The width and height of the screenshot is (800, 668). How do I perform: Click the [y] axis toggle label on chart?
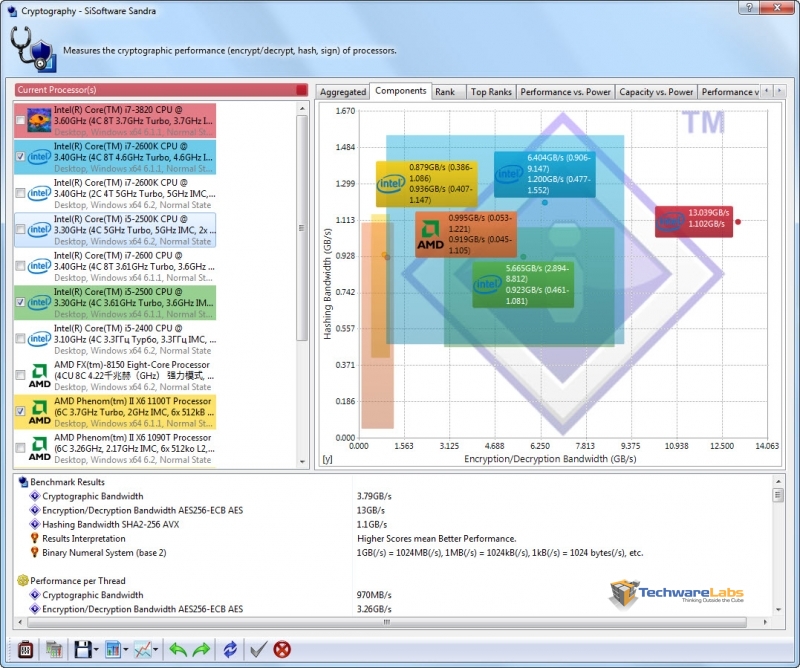pos(328,459)
